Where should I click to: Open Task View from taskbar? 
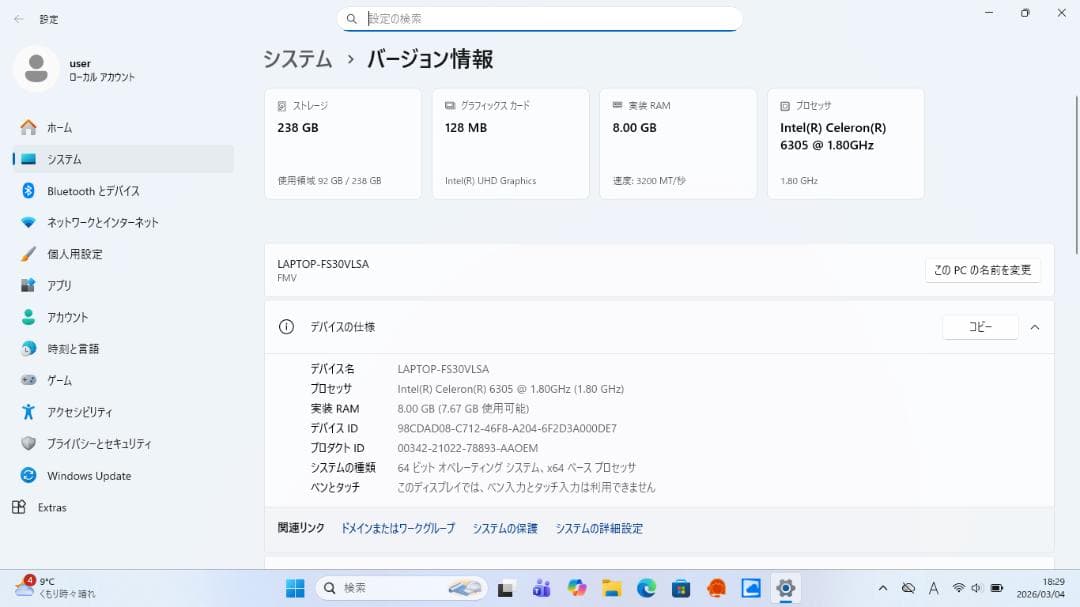[x=506, y=588]
